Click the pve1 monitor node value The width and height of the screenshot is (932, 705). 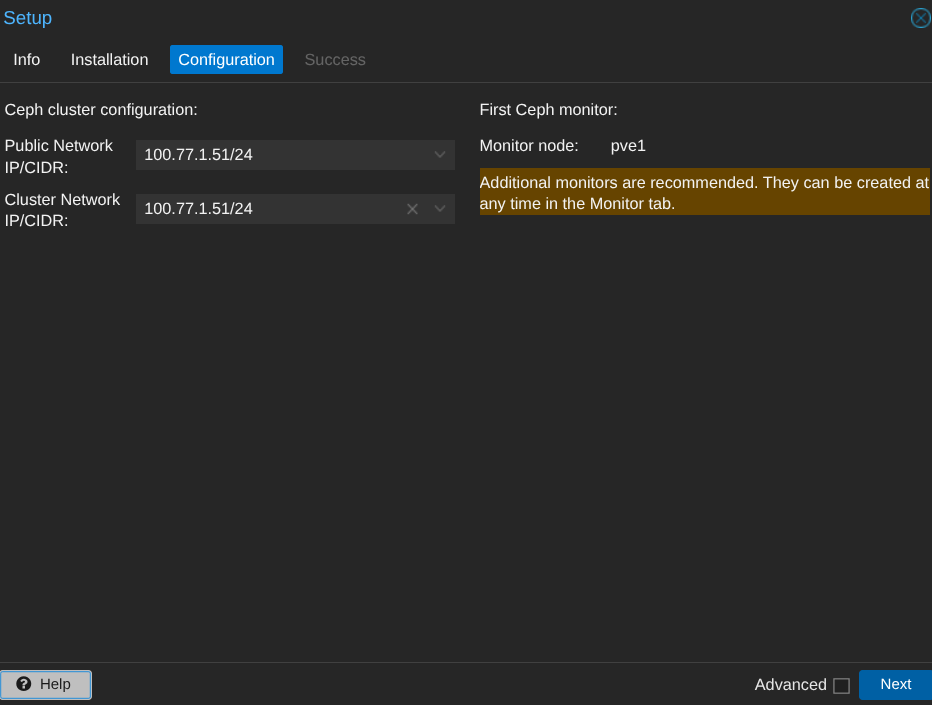coord(628,146)
